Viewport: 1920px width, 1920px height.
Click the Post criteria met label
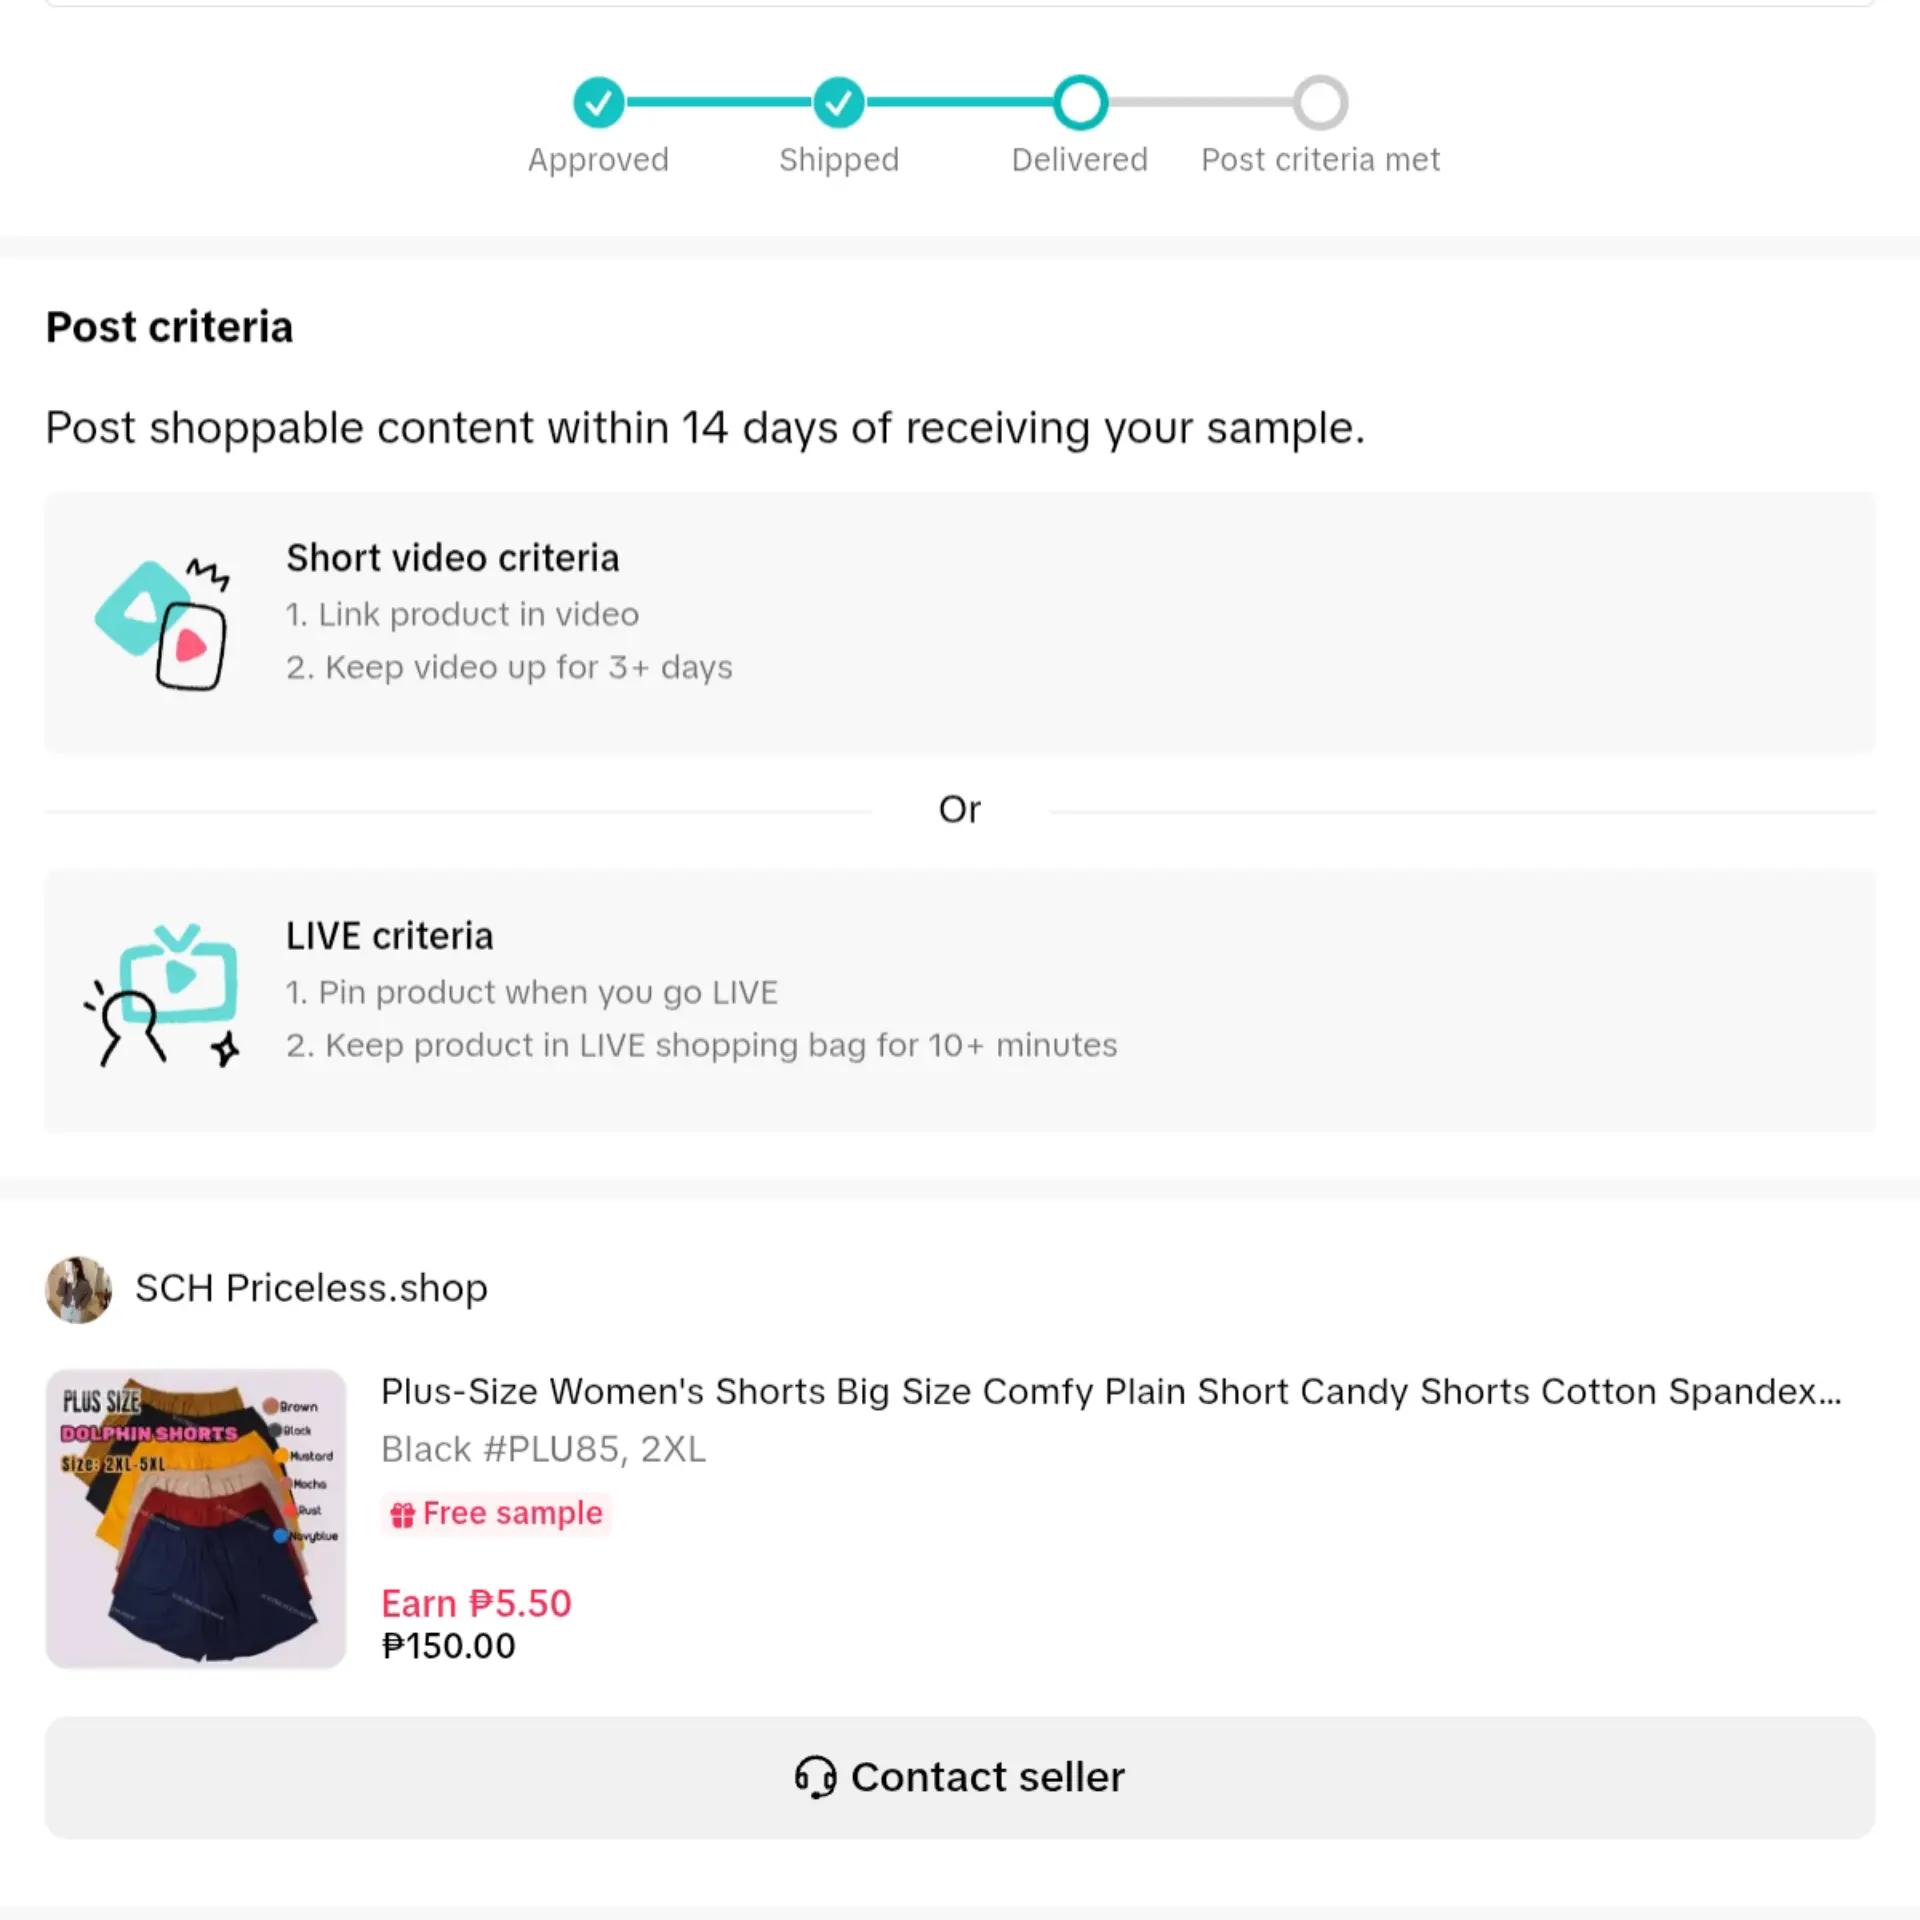(1320, 160)
